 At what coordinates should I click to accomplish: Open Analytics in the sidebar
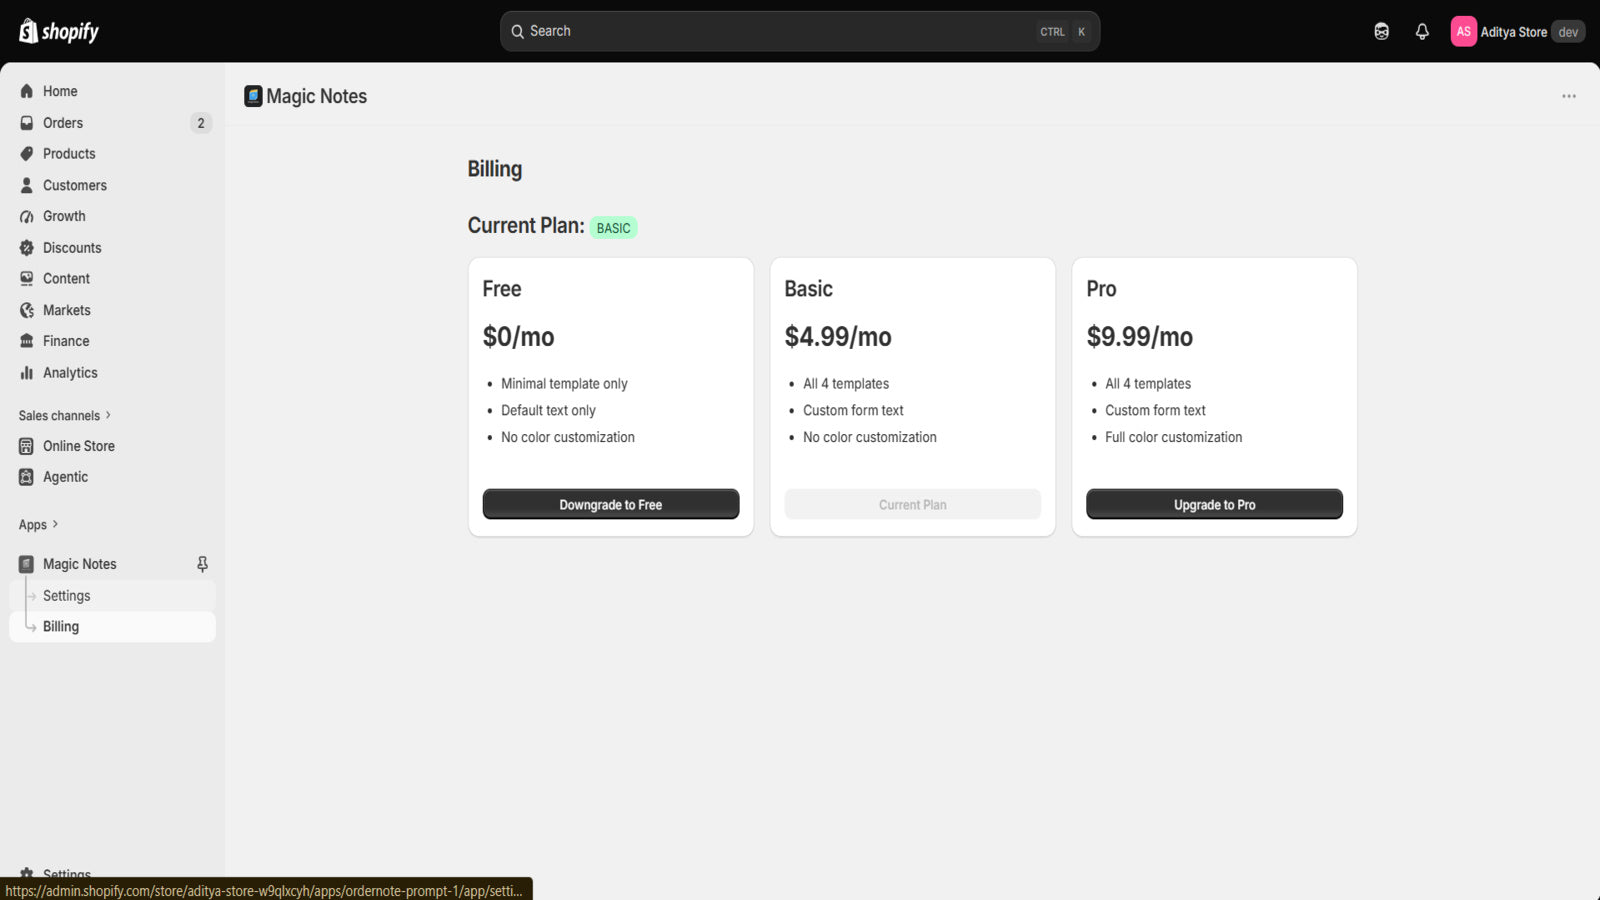(x=112, y=373)
